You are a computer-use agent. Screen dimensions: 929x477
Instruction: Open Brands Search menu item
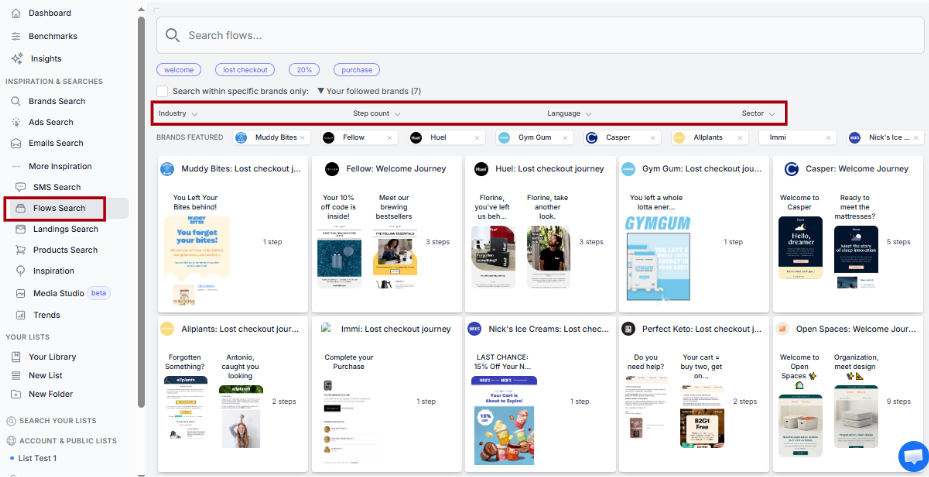tap(57, 101)
